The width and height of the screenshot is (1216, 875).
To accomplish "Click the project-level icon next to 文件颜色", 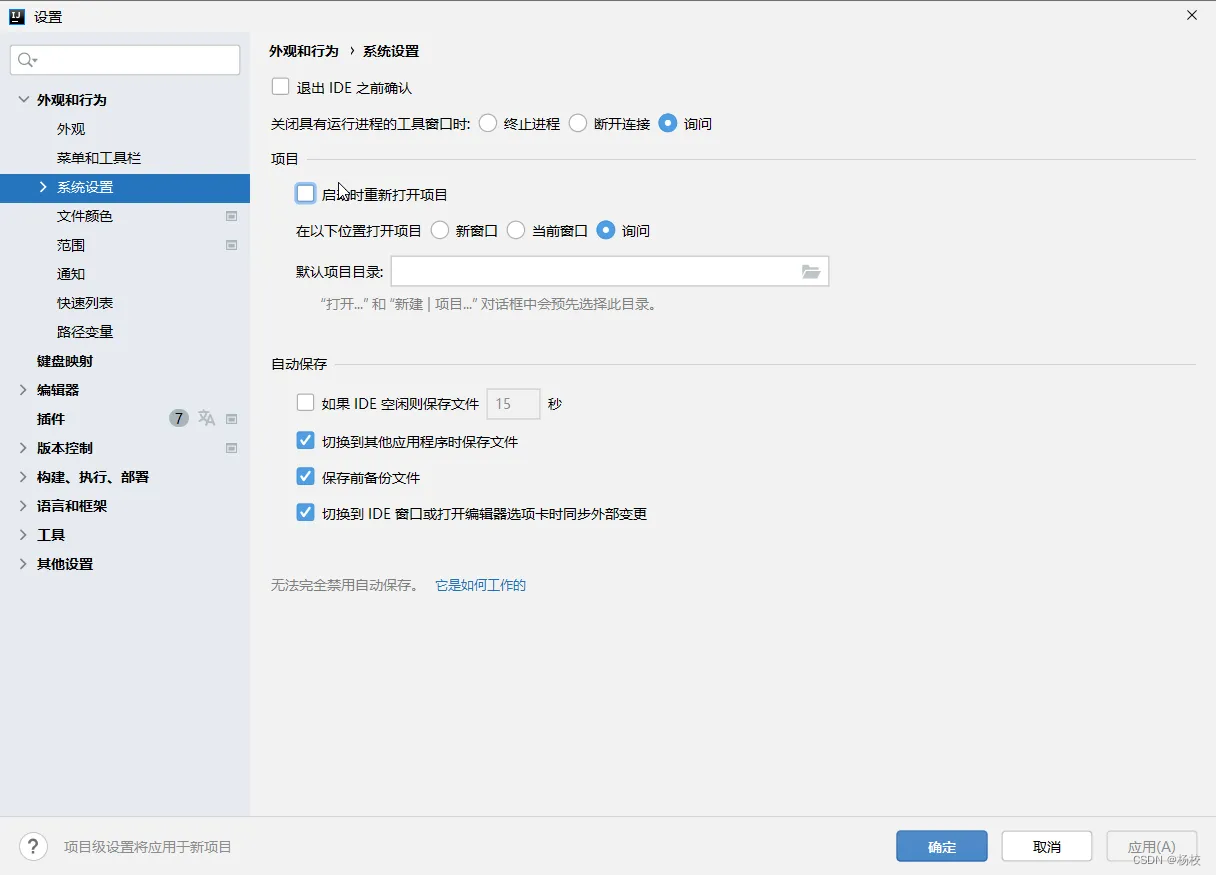I will click(231, 216).
